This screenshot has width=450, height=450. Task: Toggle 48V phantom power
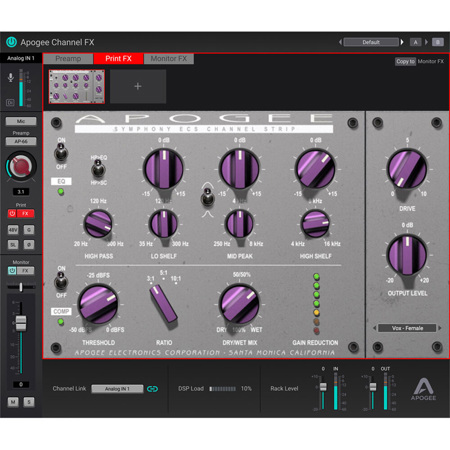(13, 230)
